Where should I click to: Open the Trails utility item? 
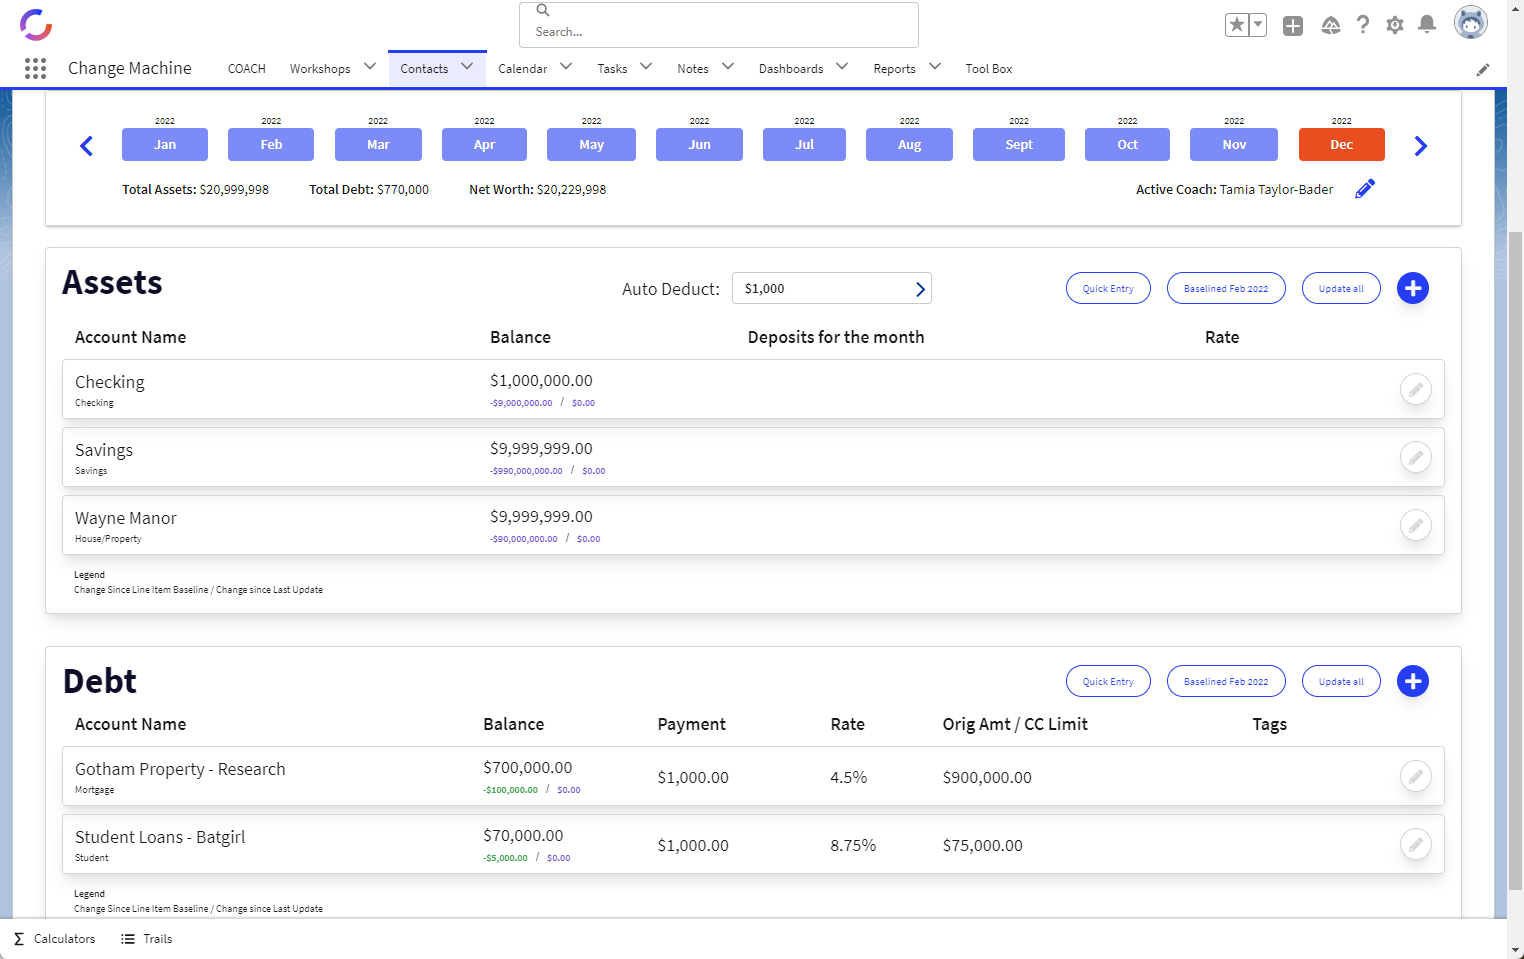tap(147, 939)
